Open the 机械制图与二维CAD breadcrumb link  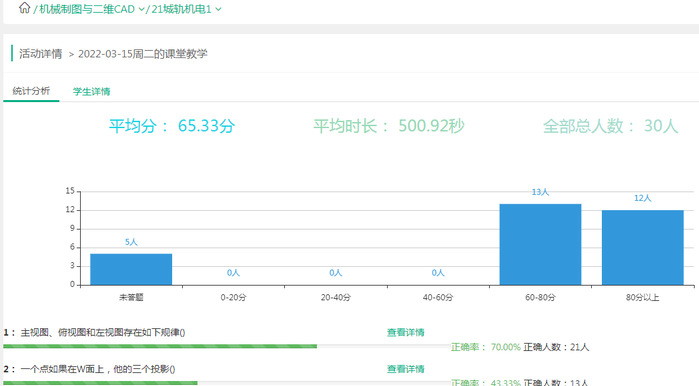pos(87,9)
